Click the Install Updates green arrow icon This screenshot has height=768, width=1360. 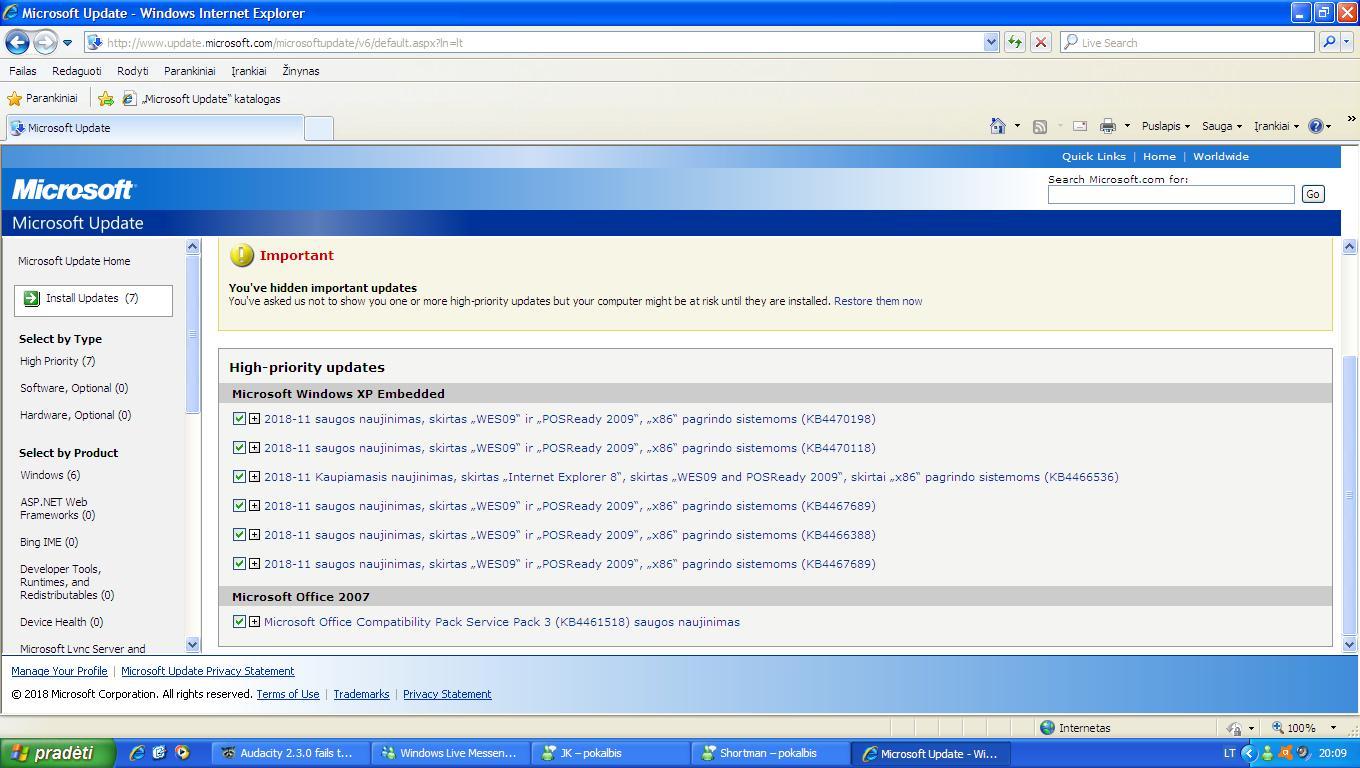31,298
